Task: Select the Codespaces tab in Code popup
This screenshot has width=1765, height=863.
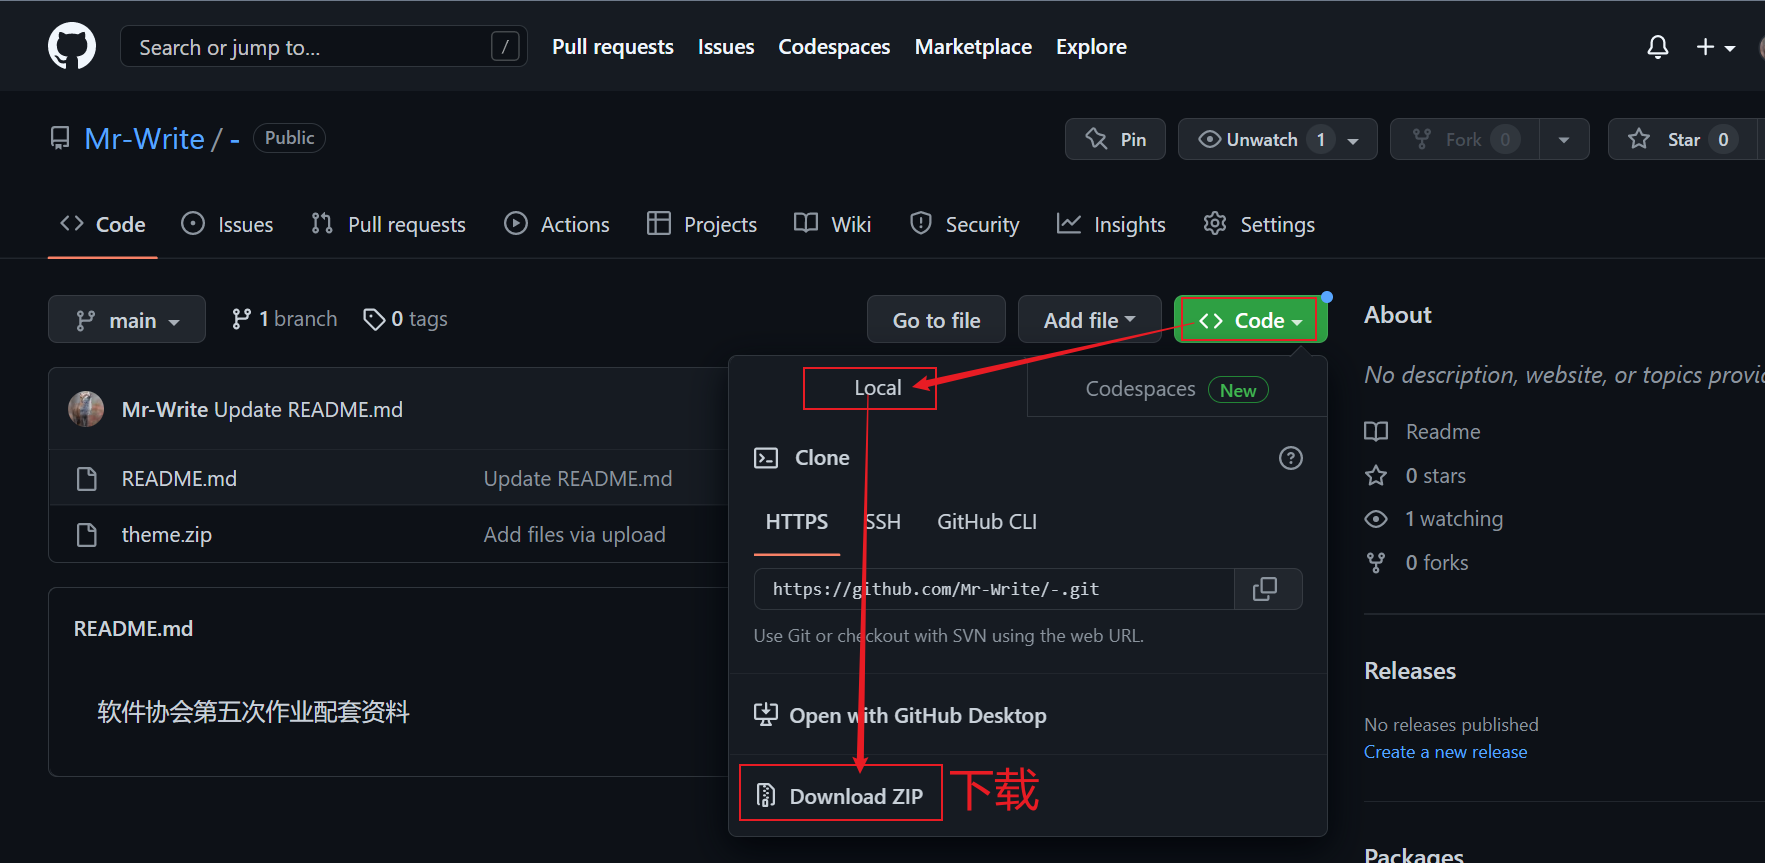Action: click(1177, 389)
